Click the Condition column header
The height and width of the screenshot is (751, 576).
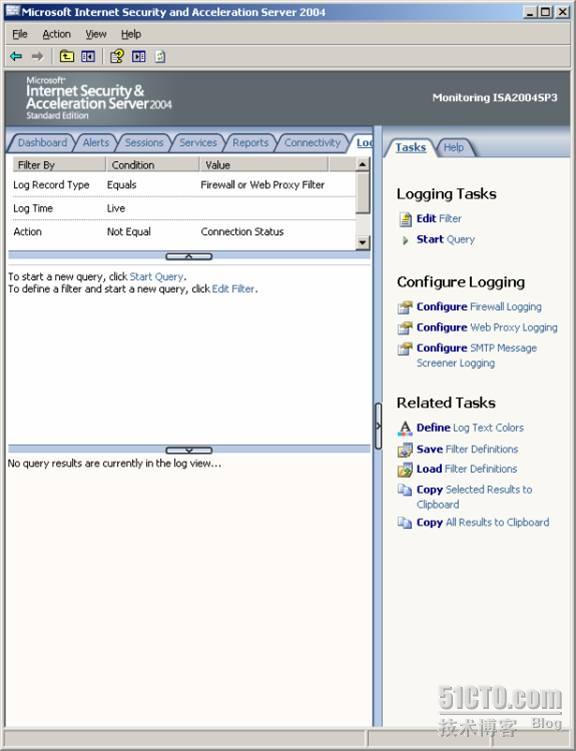(x=152, y=165)
